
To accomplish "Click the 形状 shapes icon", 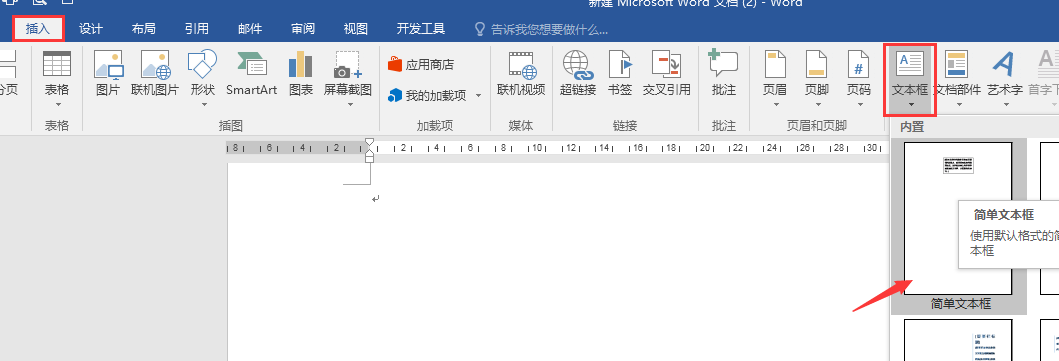I will click(x=202, y=64).
